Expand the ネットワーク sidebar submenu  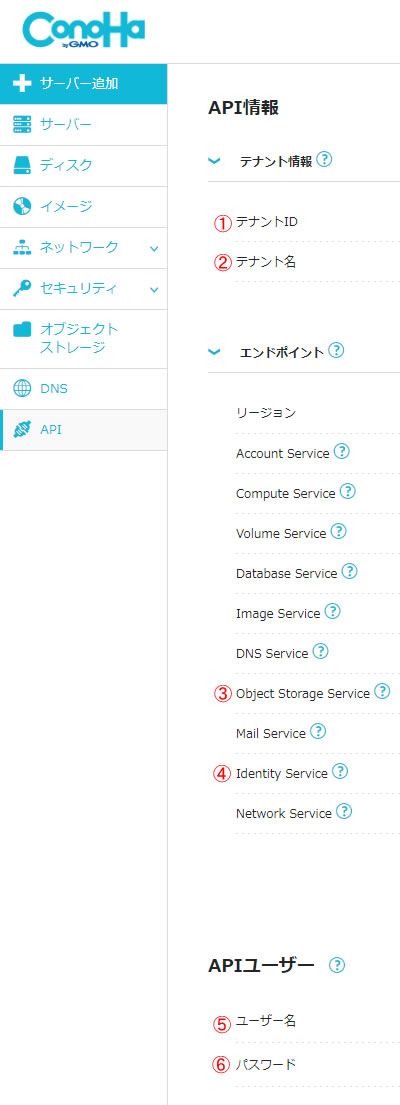tap(154, 249)
